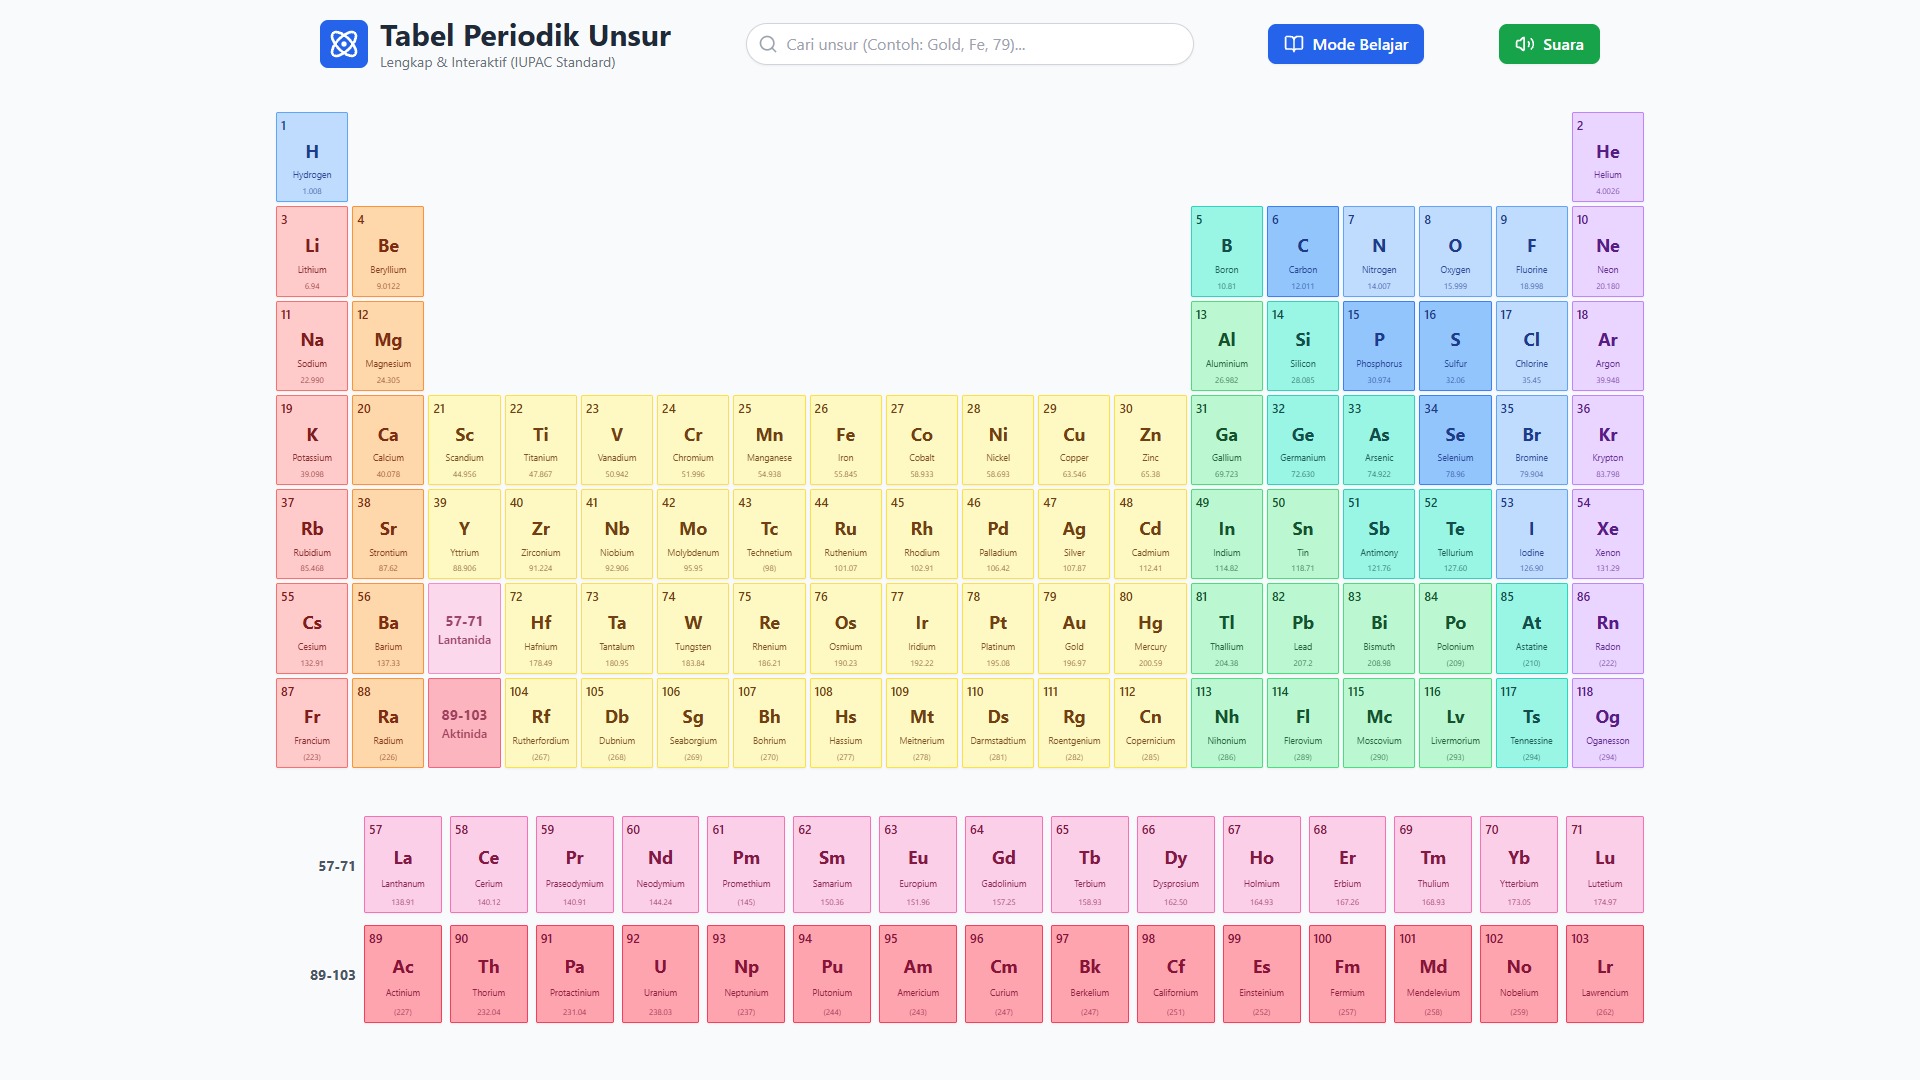Select Hydrogen at top left of table
Viewport: 1920px width, 1080px height.
tap(311, 156)
